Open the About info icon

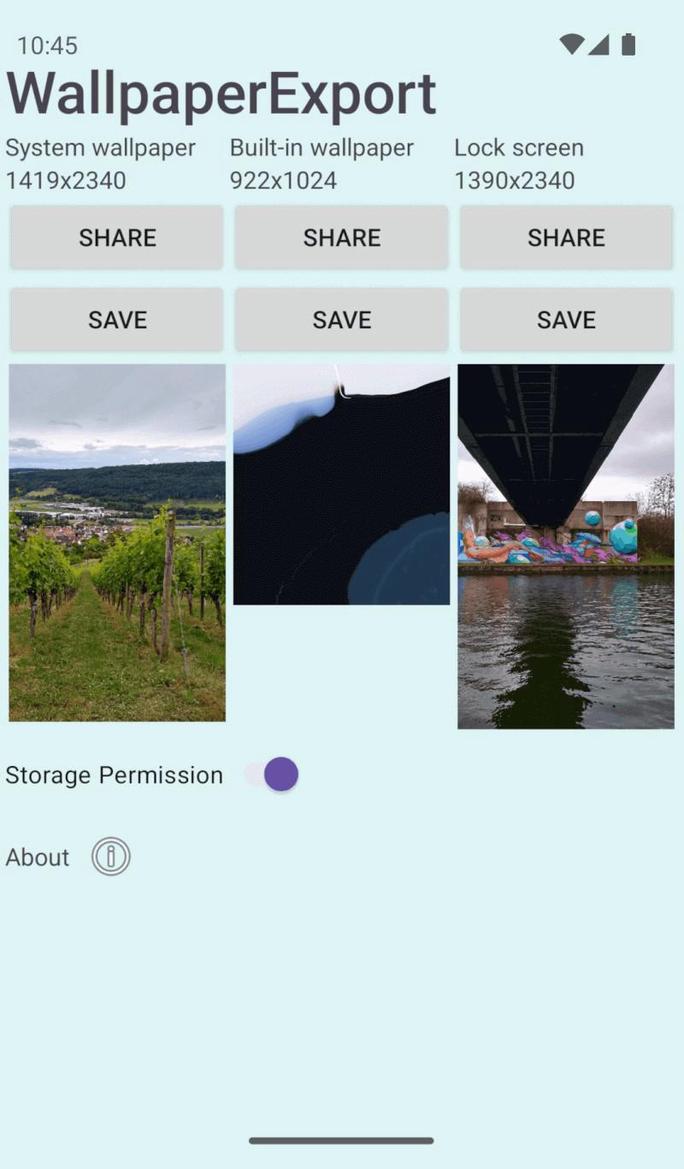coord(110,856)
